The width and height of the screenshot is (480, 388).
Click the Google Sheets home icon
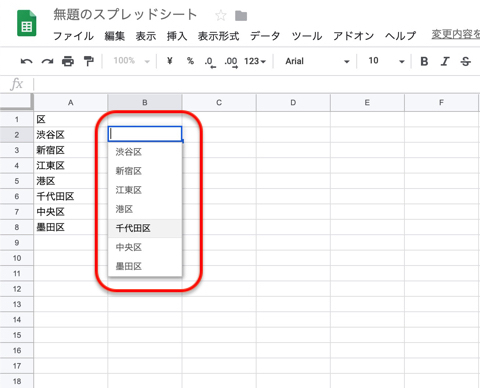27,23
